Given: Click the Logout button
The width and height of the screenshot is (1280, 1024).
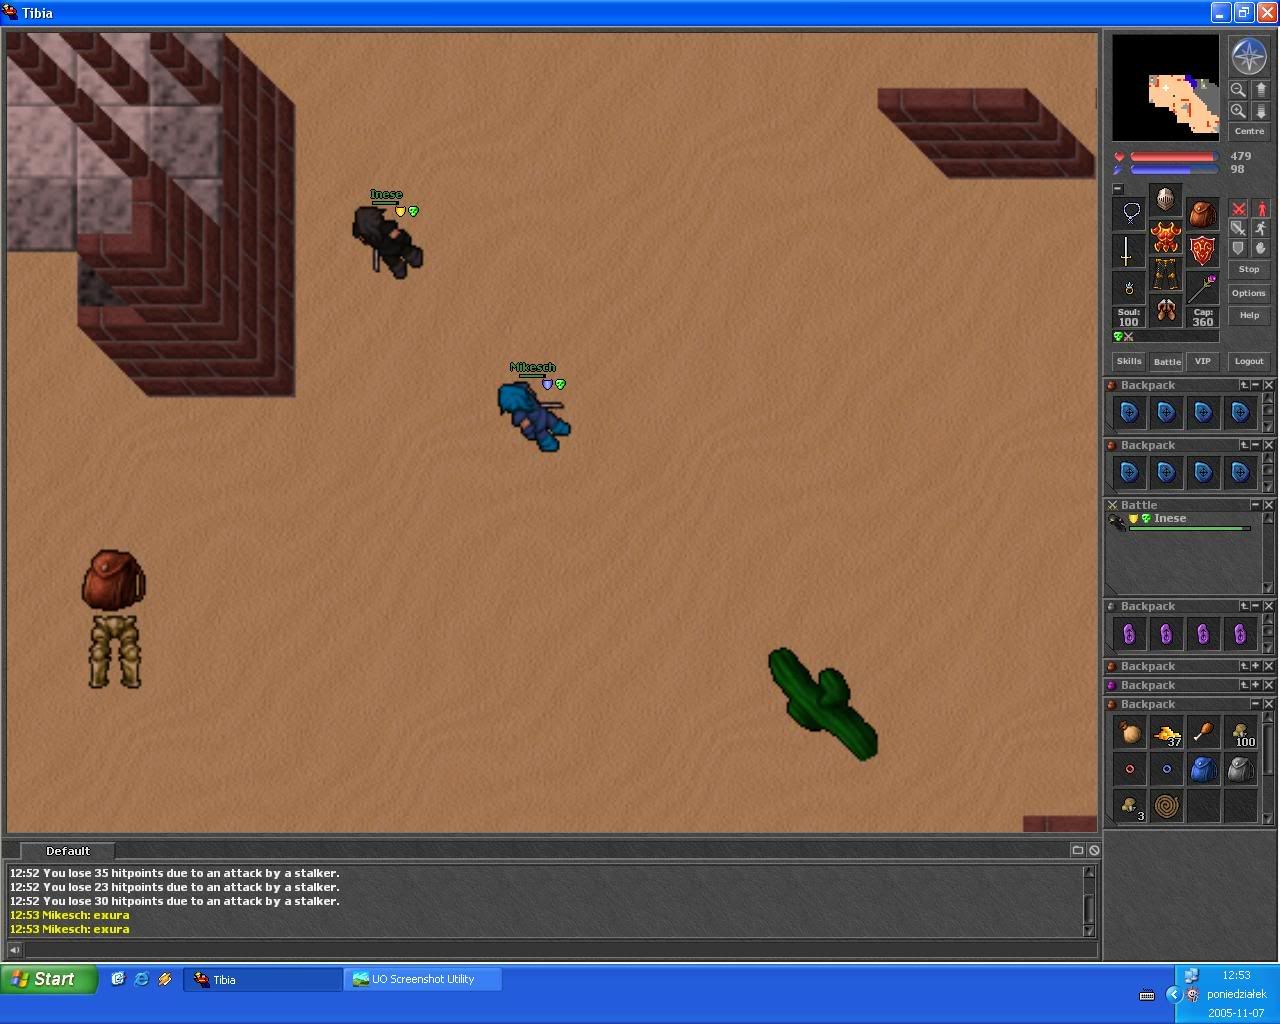Looking at the screenshot, I should pyautogui.click(x=1249, y=361).
